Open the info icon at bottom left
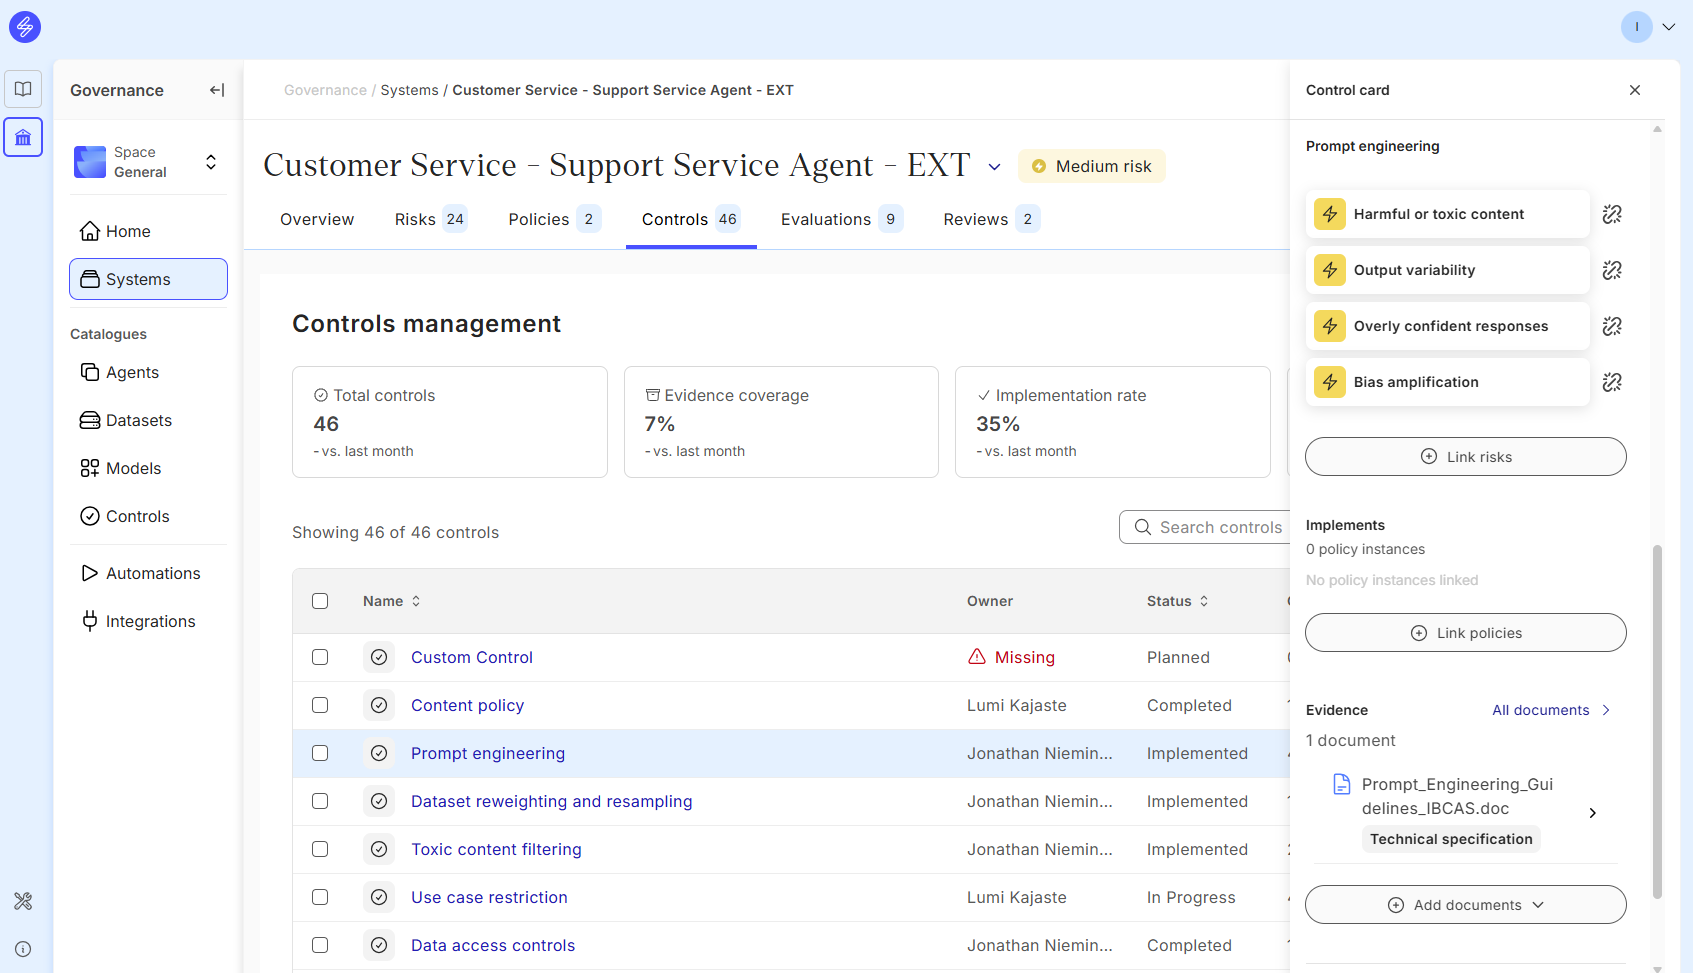 pos(23,949)
